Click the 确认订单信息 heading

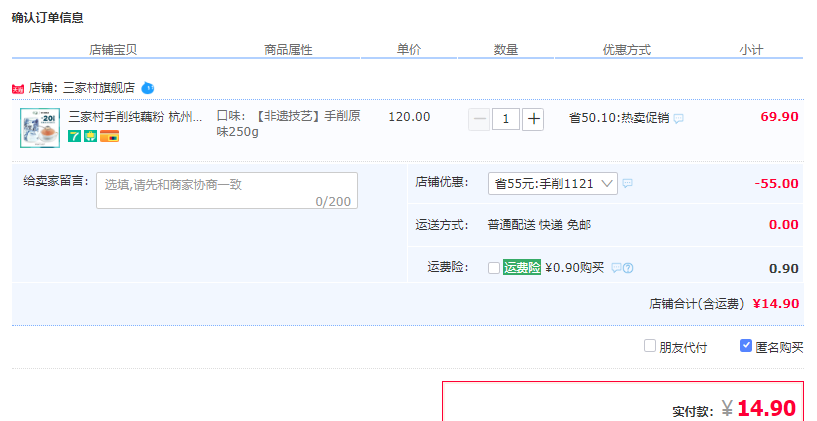[x=47, y=18]
